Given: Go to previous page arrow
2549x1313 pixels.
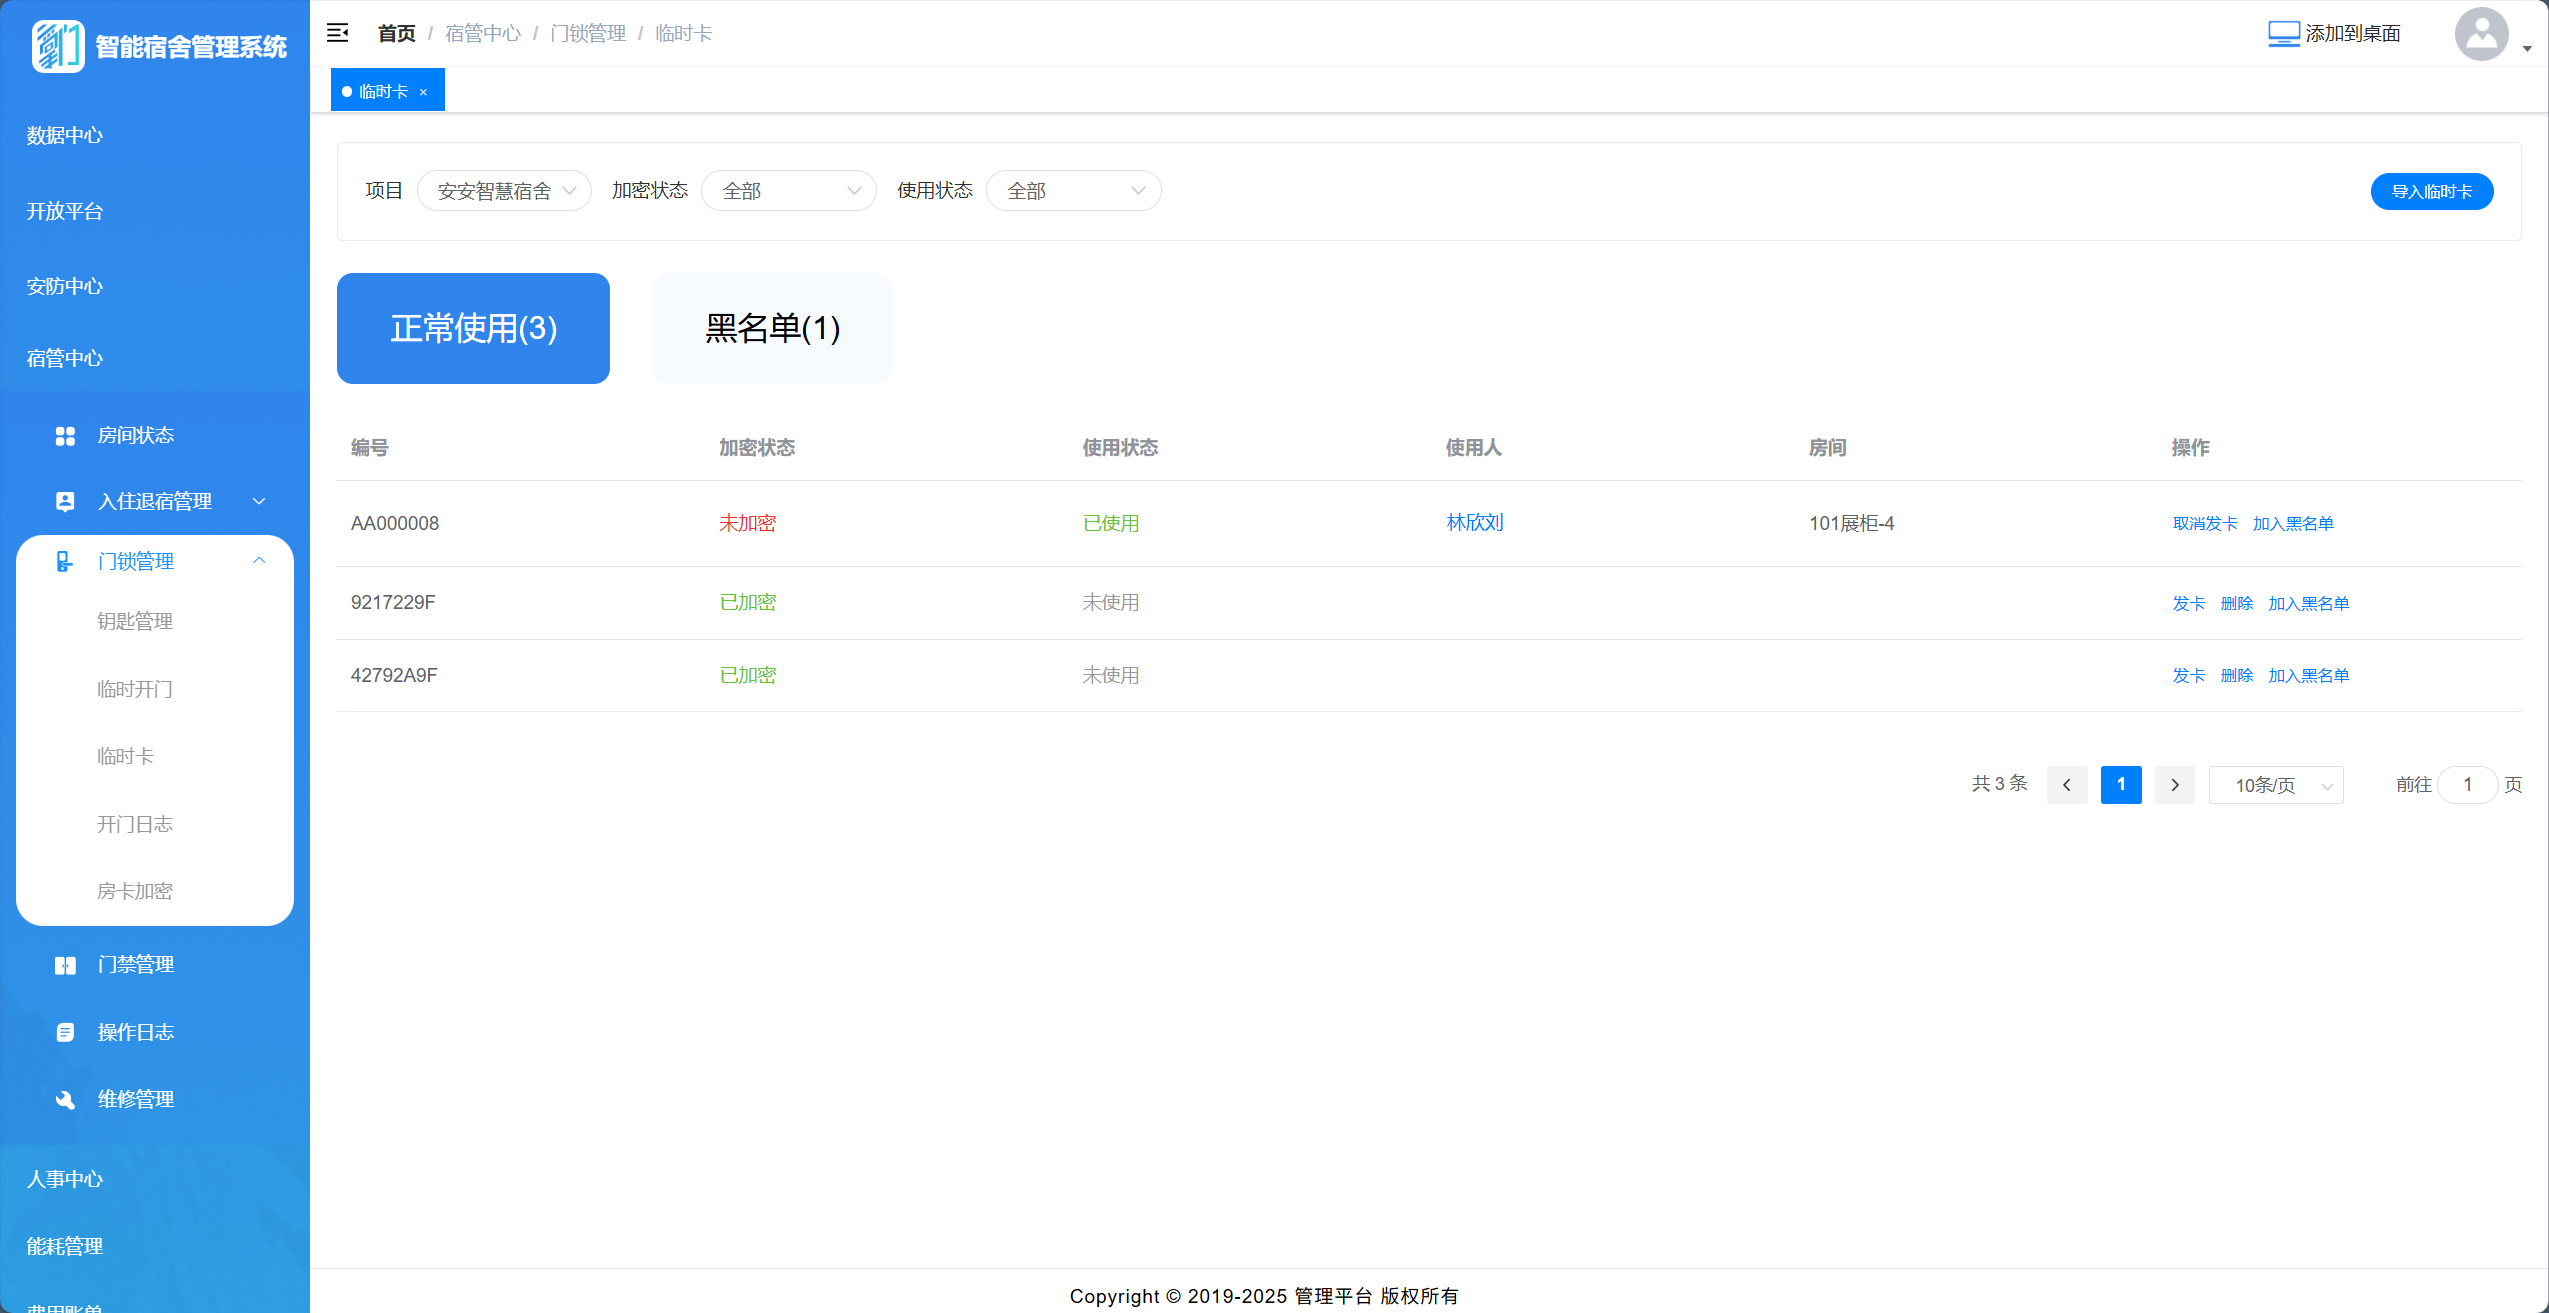Looking at the screenshot, I should [2067, 785].
